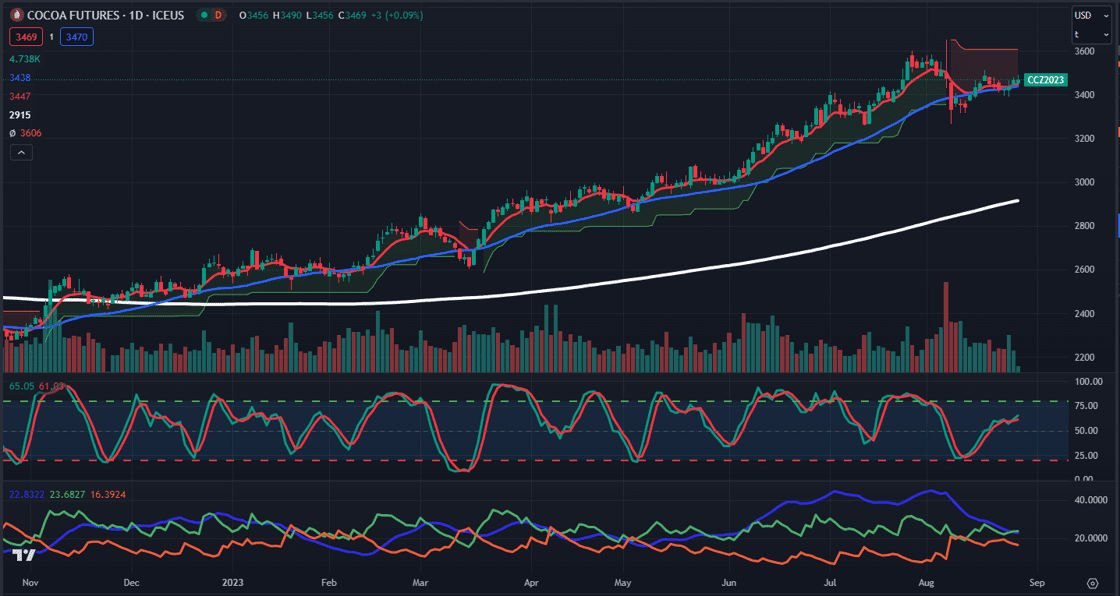The width and height of the screenshot is (1120, 596).
Task: Click the 22.8322 ADX value
Action: (x=25, y=494)
